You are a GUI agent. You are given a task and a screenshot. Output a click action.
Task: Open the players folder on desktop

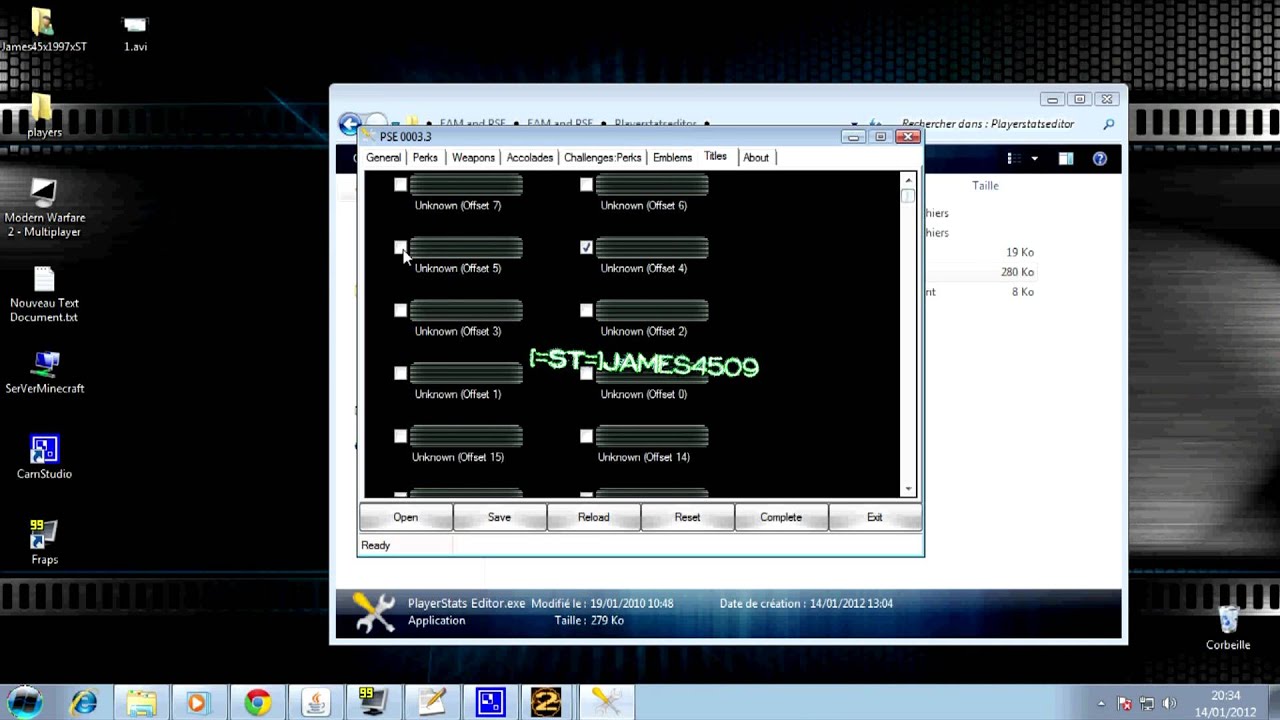[x=44, y=116]
